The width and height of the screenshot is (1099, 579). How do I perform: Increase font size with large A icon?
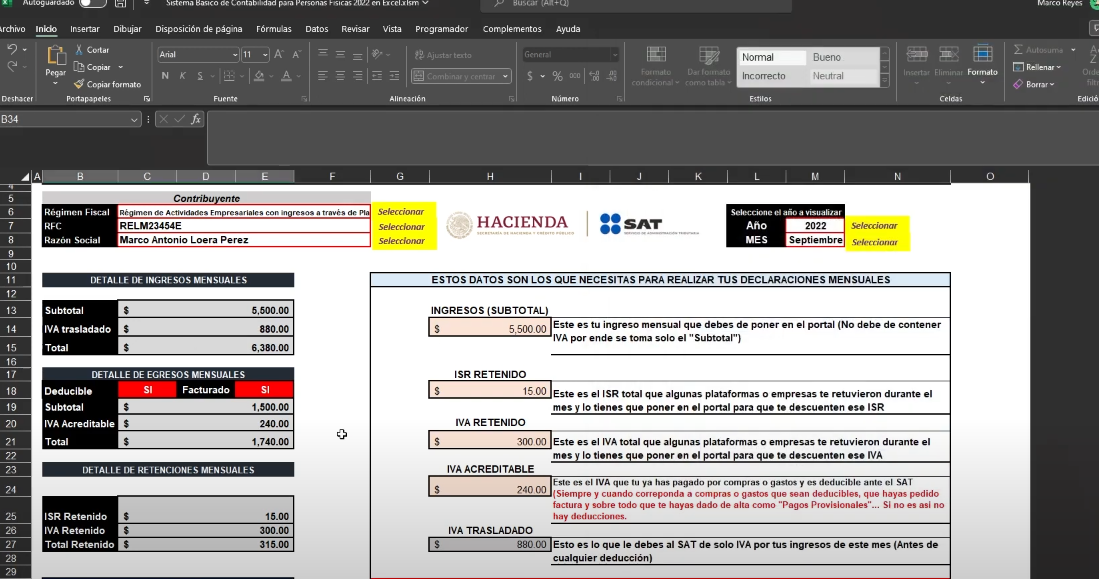pos(279,55)
